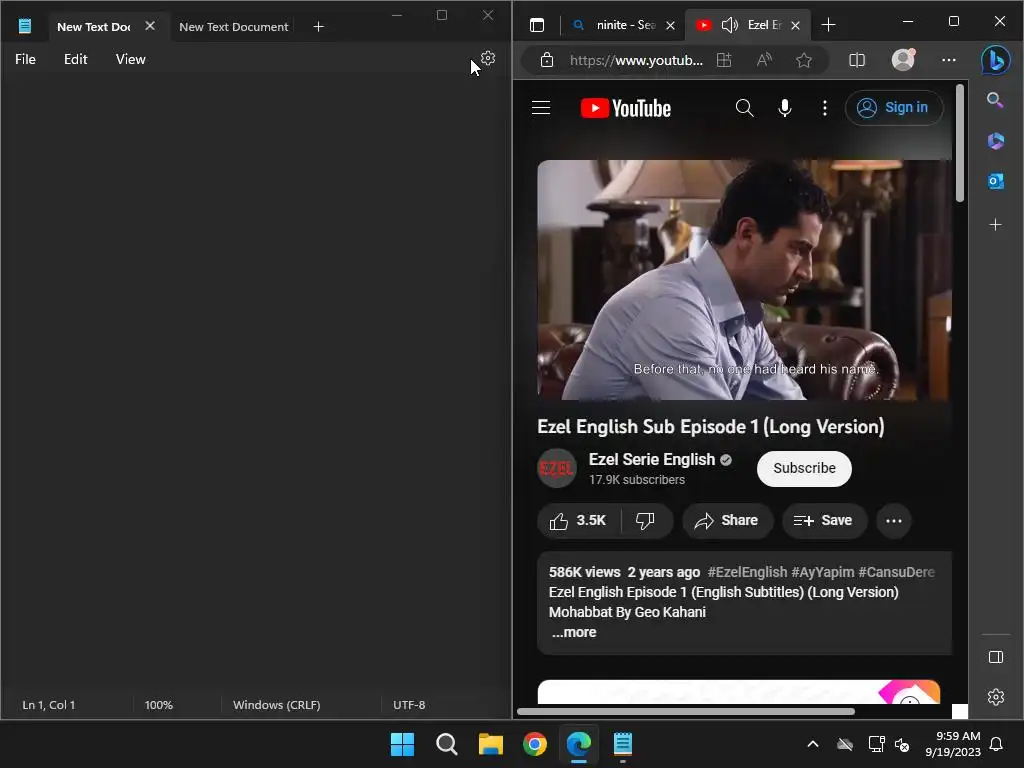Screen dimensions: 1024x768
Task: Open Bing Chat sidebar button
Action: click(996, 60)
